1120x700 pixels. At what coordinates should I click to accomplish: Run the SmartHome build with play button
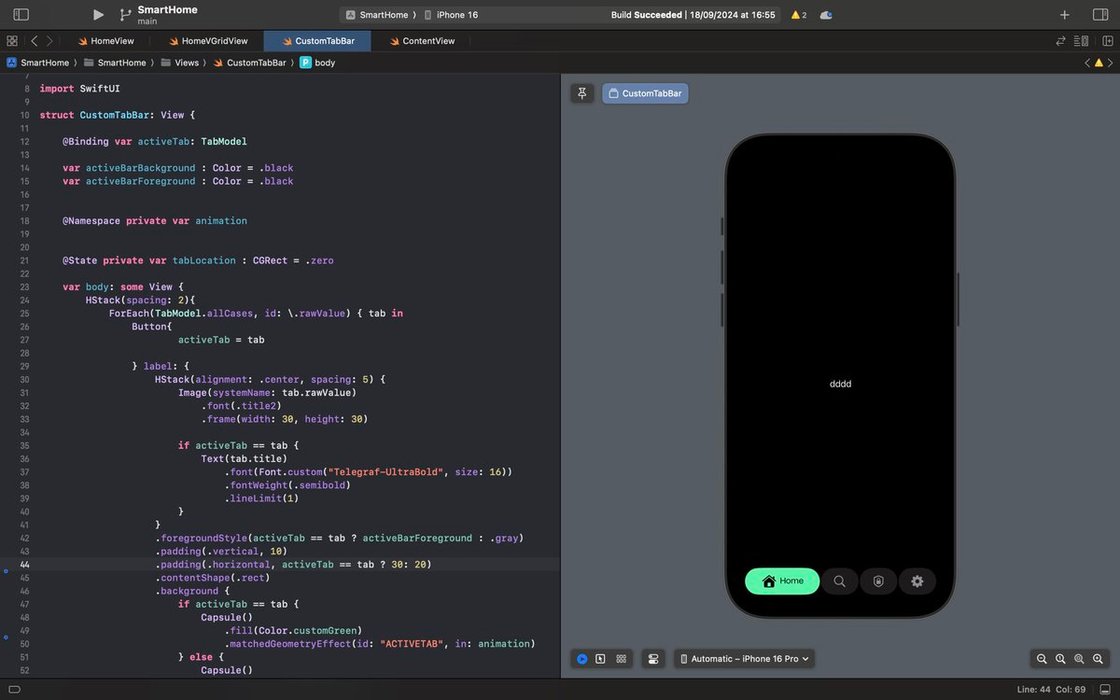(x=98, y=14)
